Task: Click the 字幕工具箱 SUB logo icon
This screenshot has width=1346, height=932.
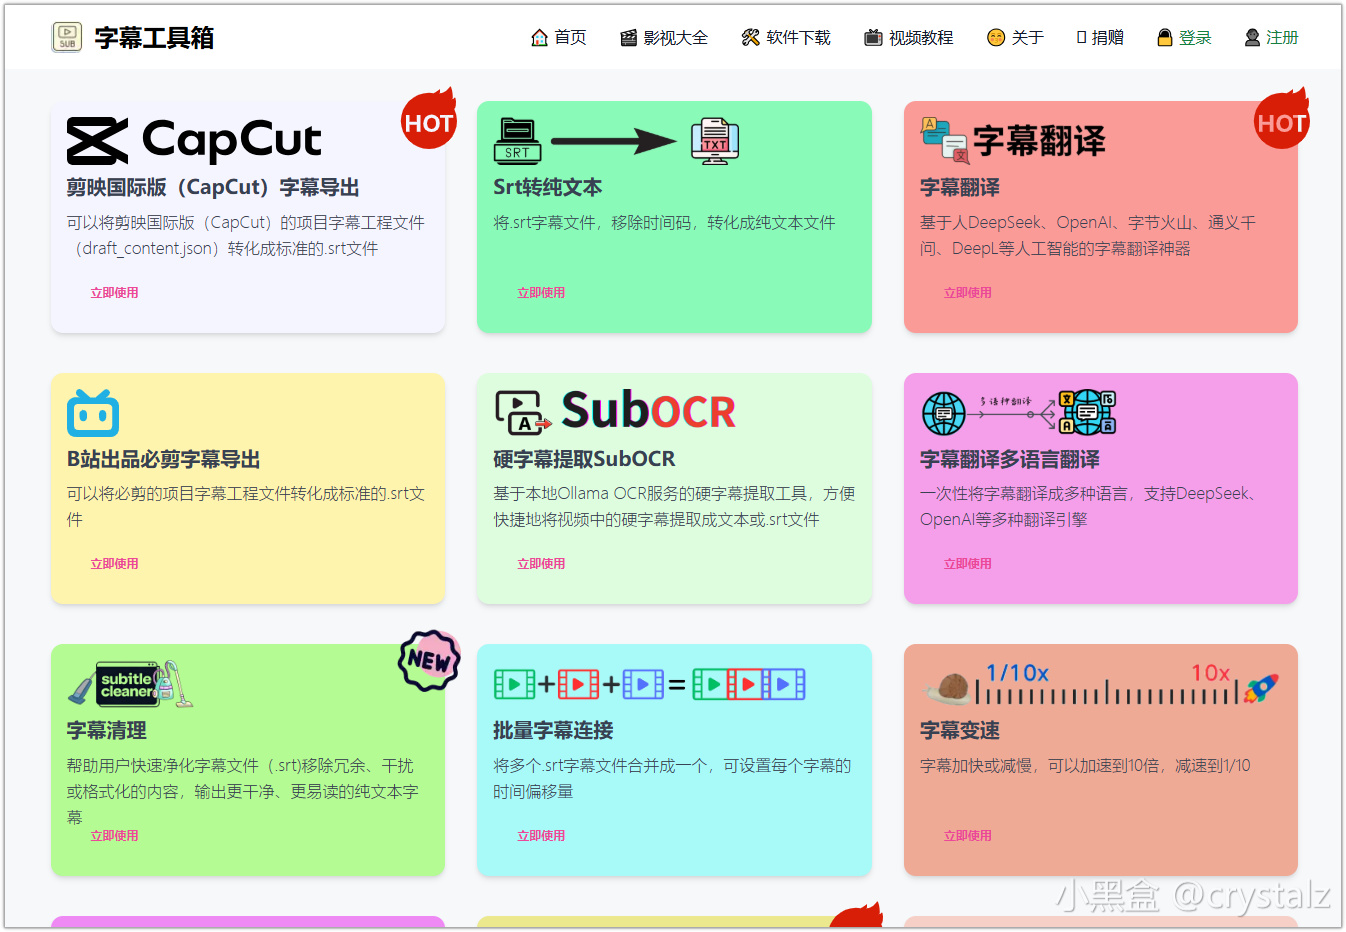Action: [x=67, y=37]
